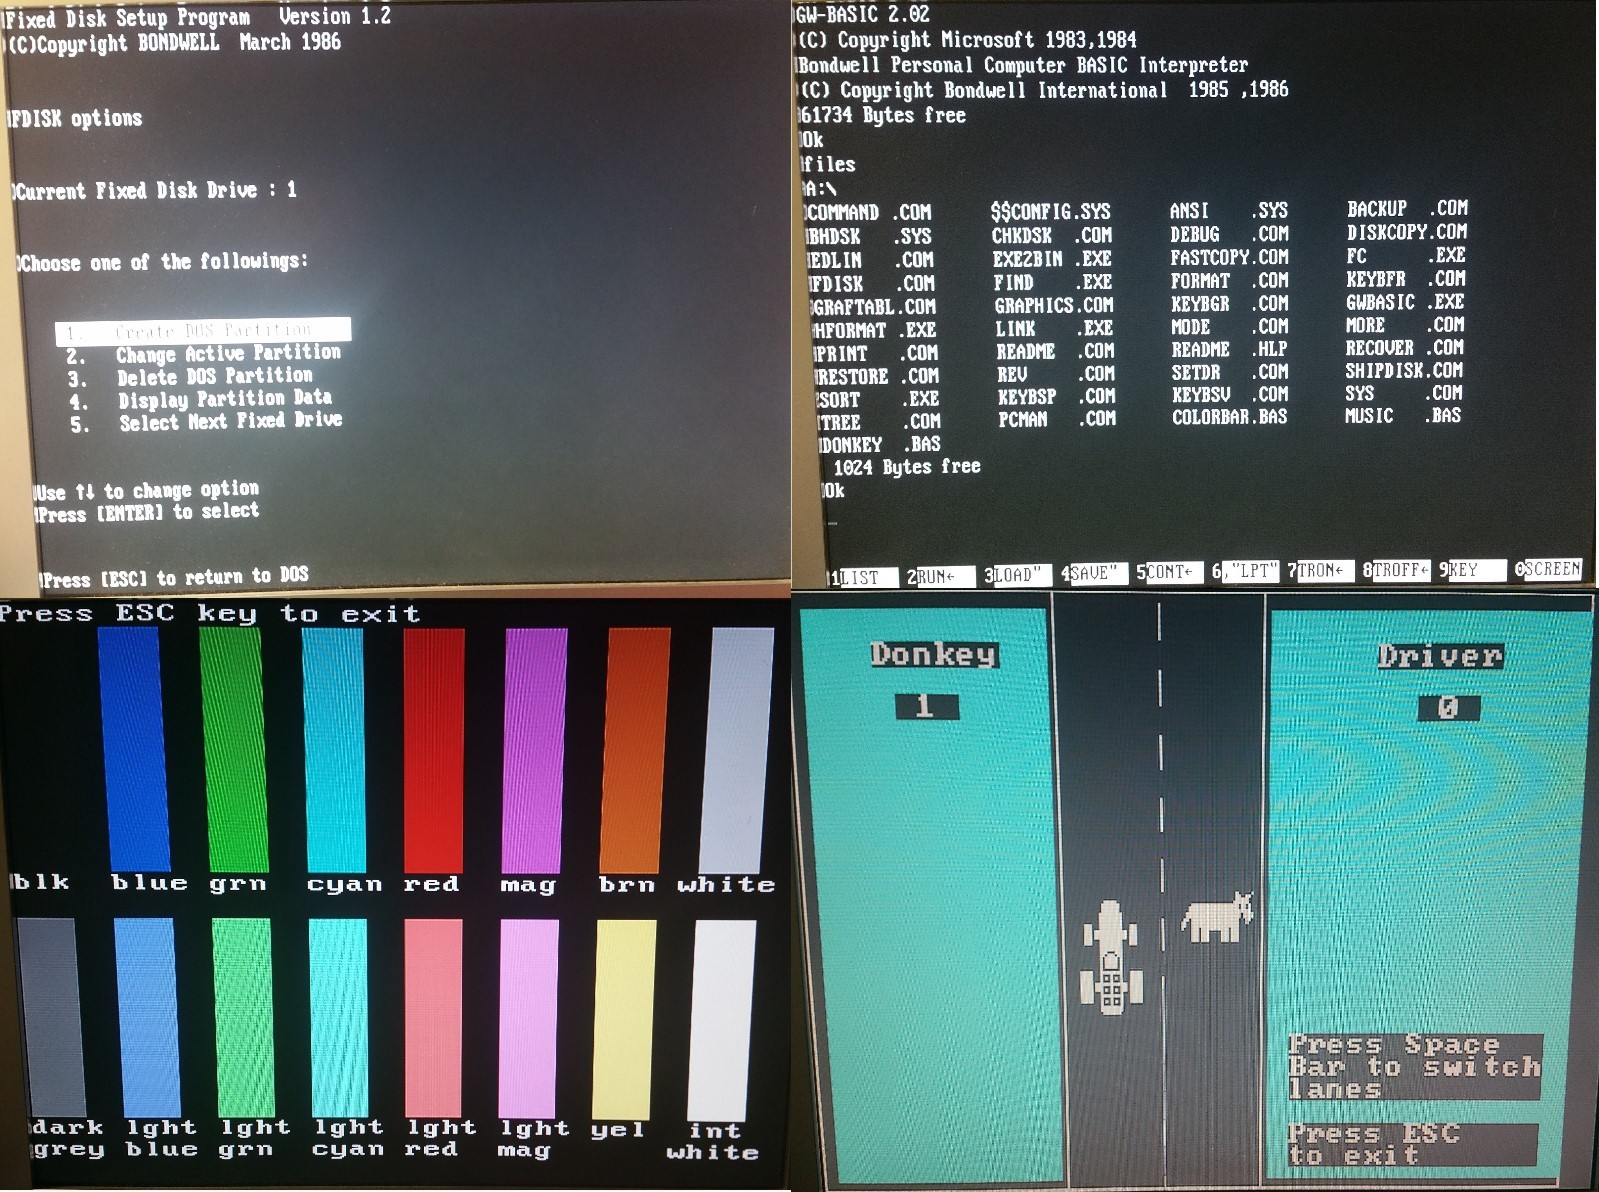
Task: Click the lght mag color bar
Action: (x=530, y=1019)
